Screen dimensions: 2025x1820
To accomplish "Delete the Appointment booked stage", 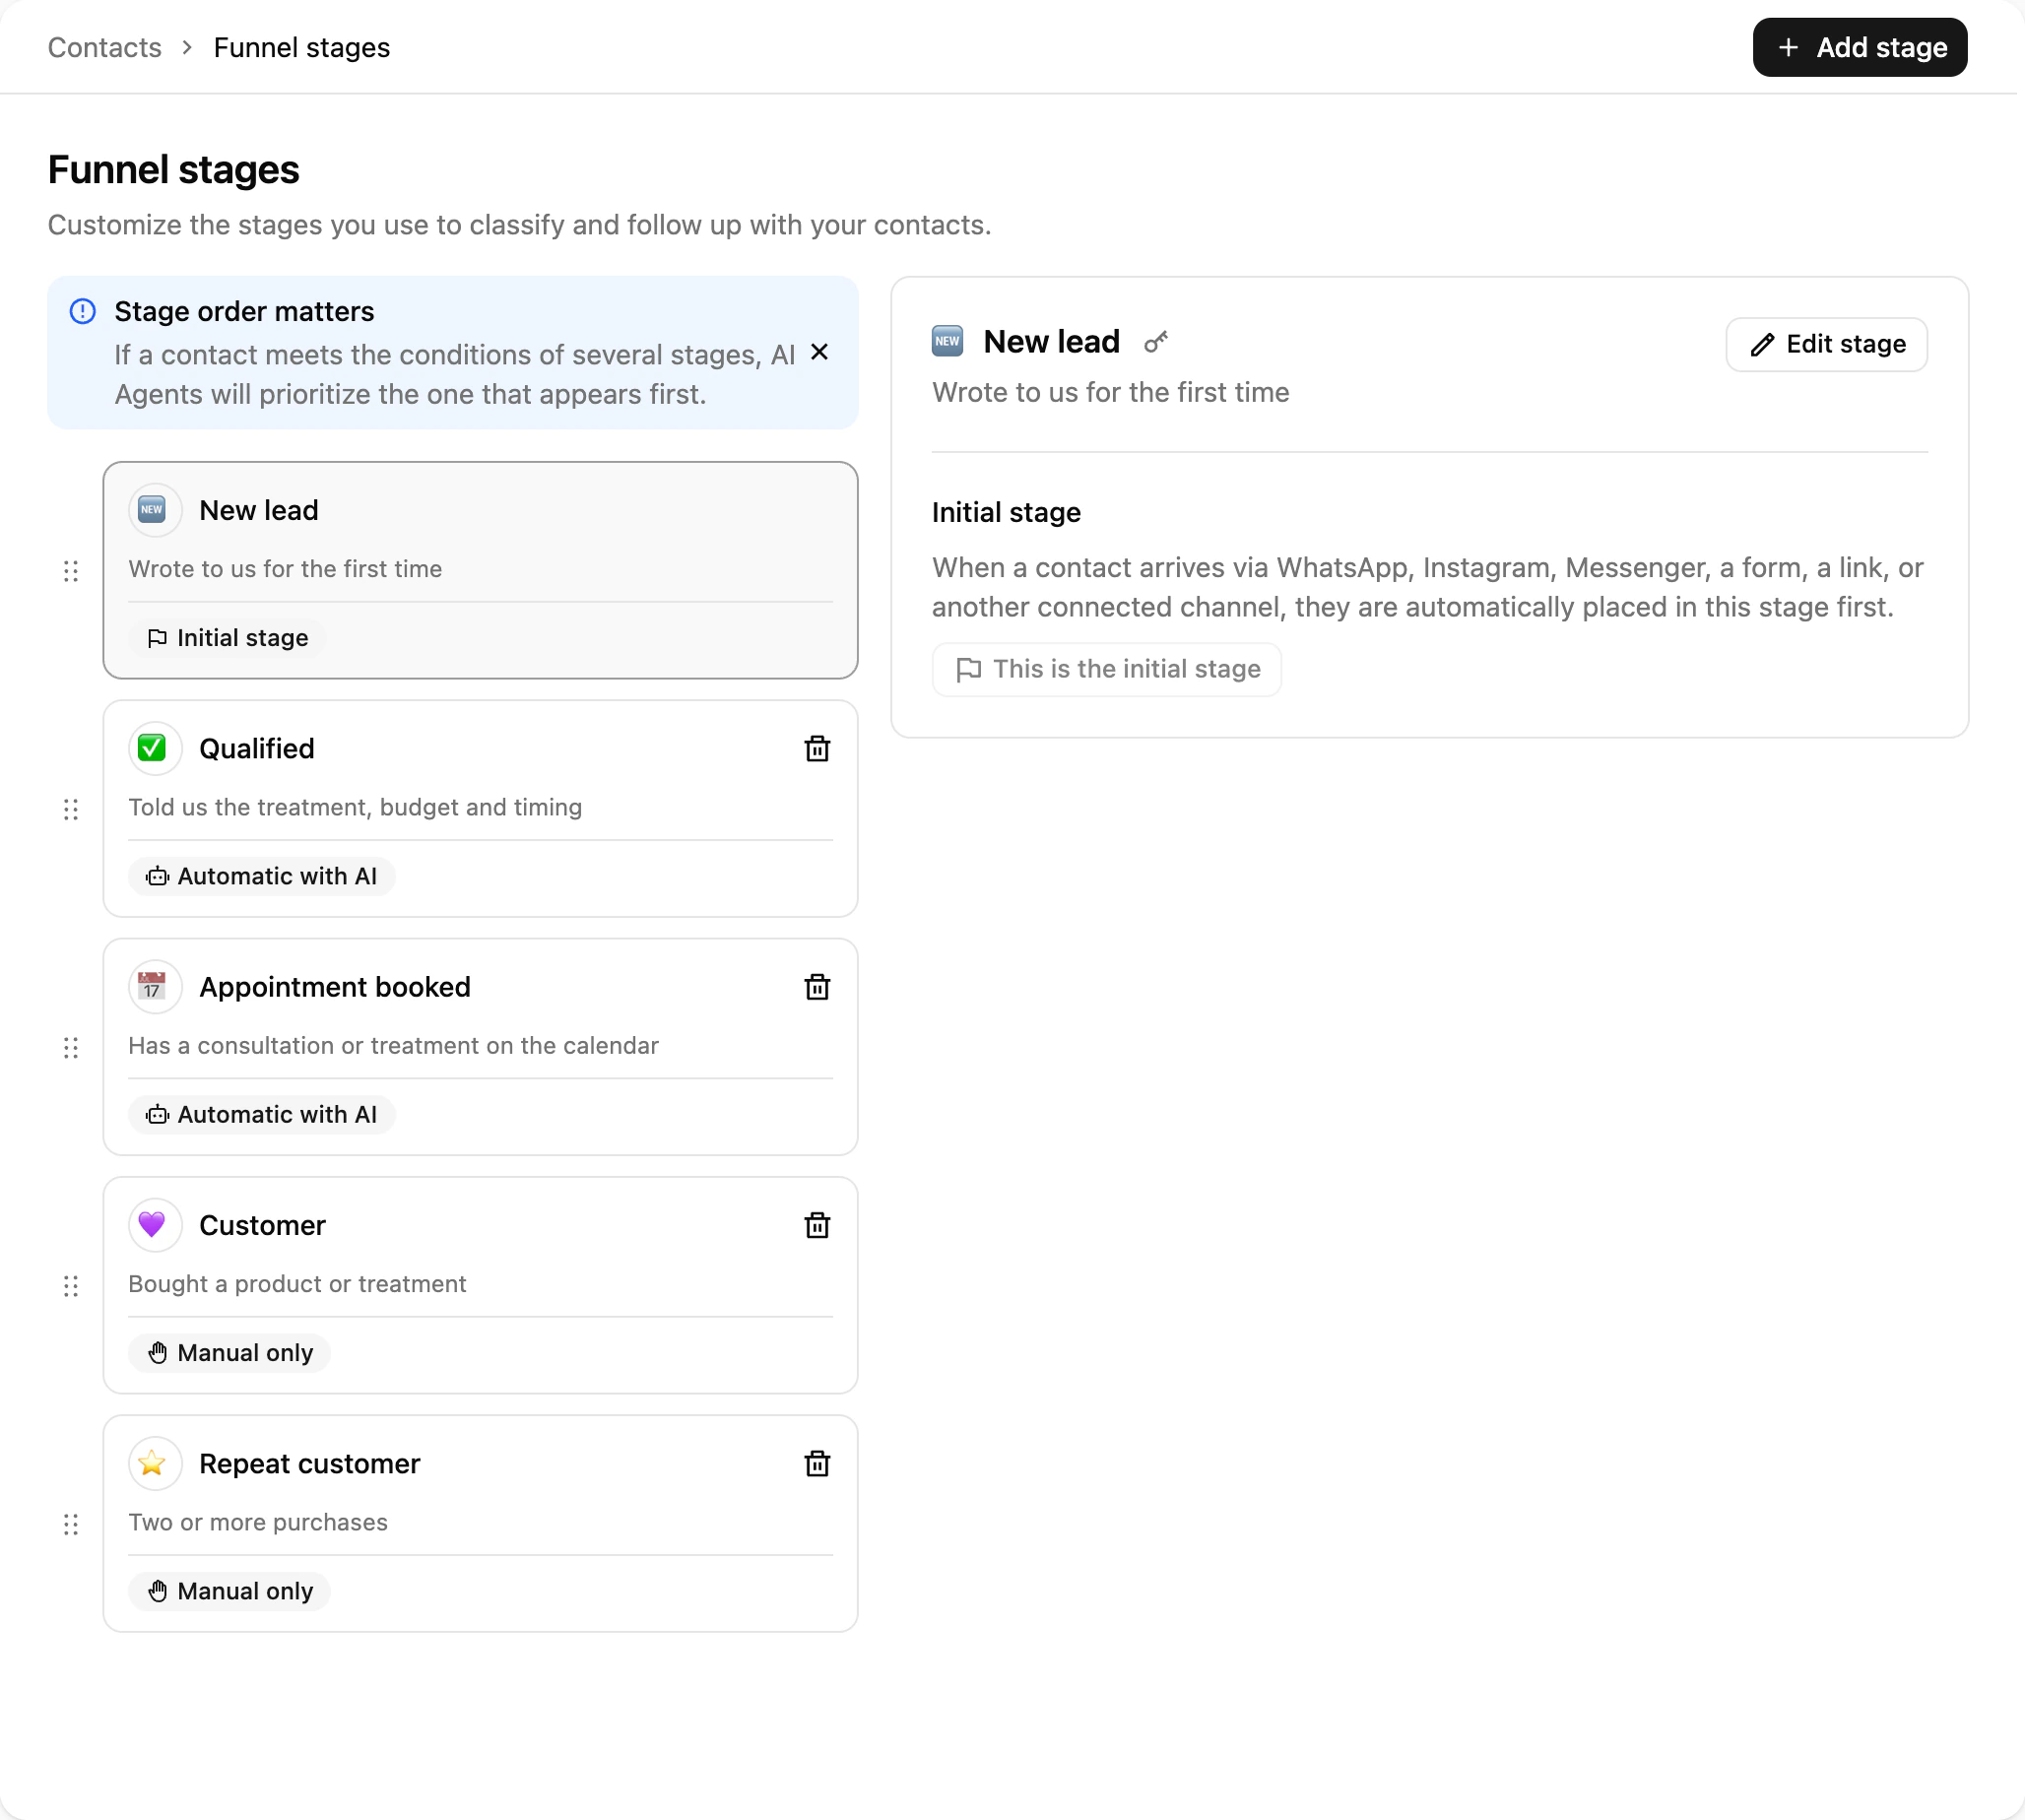I will (817, 987).
